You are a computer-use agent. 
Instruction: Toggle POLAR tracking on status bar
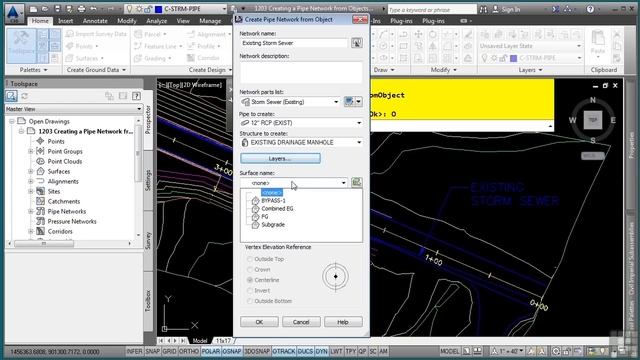tap(211, 351)
